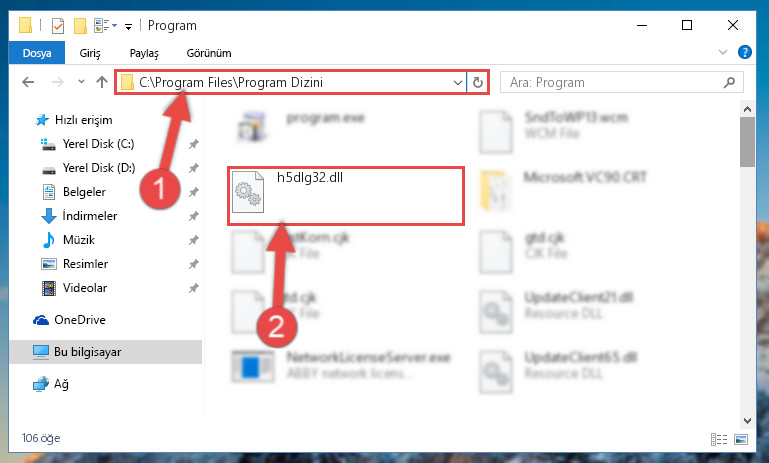This screenshot has width=769, height=463.
Task: Click the New Folder icon in quick access toolbar
Action: click(x=80, y=26)
